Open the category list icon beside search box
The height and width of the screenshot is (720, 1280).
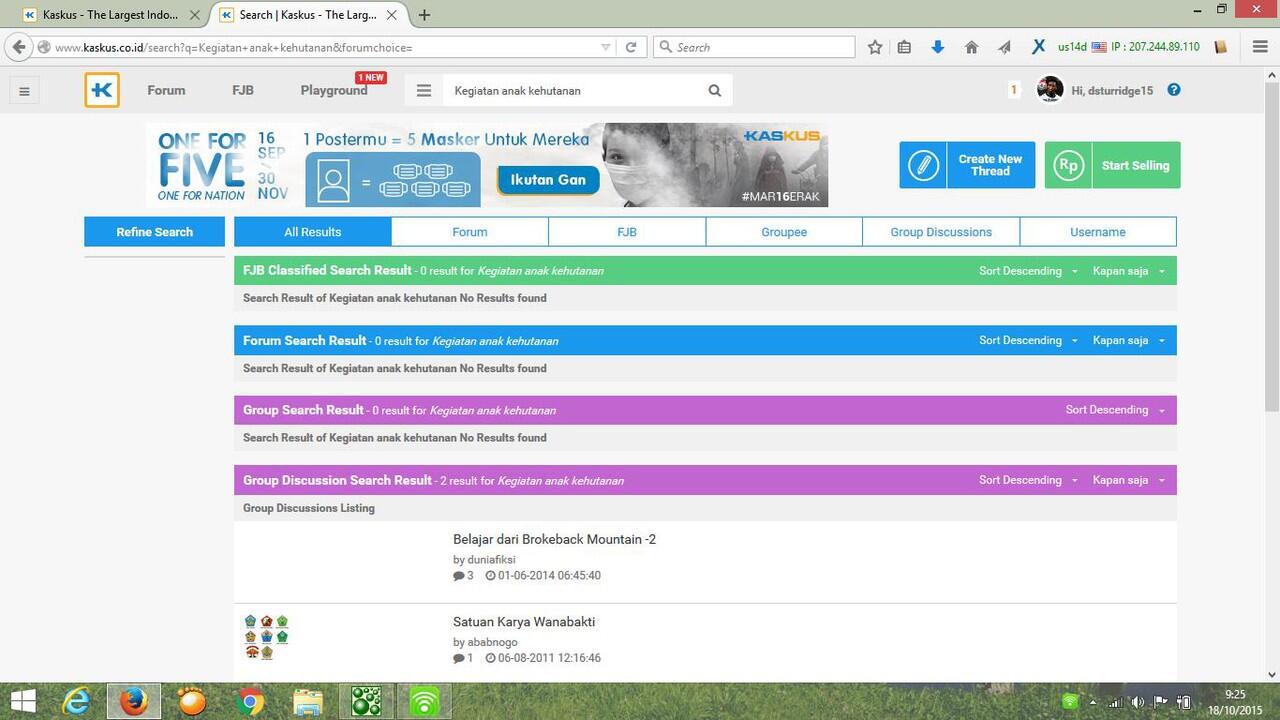coord(424,90)
